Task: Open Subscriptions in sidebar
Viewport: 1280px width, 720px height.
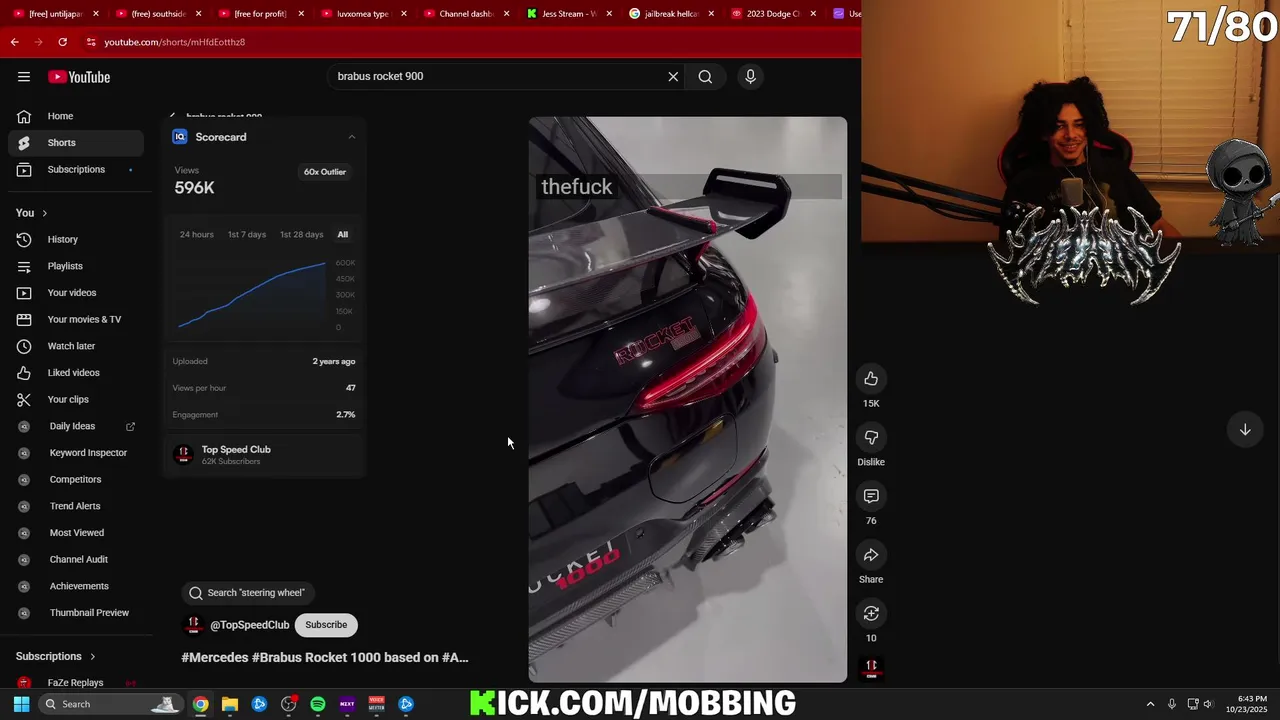Action: (75, 170)
